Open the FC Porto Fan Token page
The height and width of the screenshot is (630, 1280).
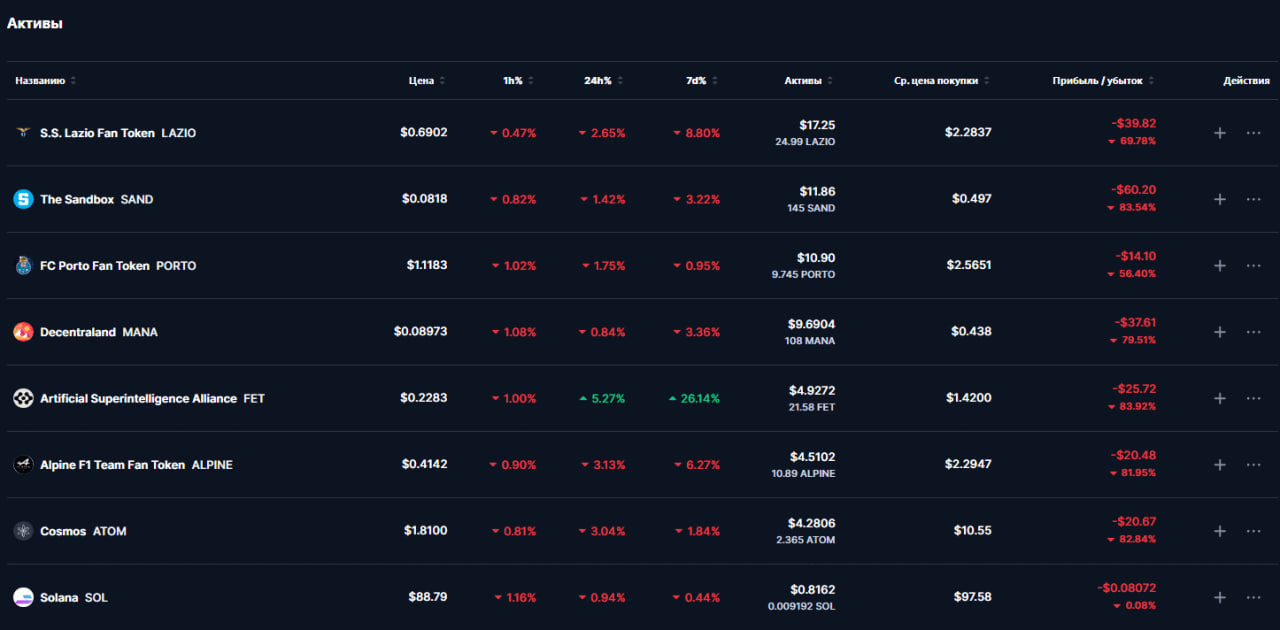click(118, 265)
